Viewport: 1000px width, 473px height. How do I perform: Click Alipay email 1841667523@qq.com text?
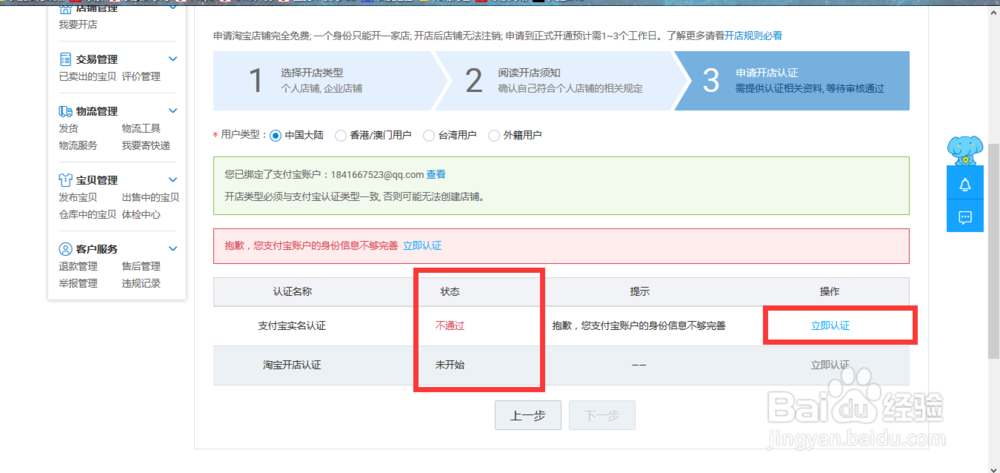(x=377, y=174)
